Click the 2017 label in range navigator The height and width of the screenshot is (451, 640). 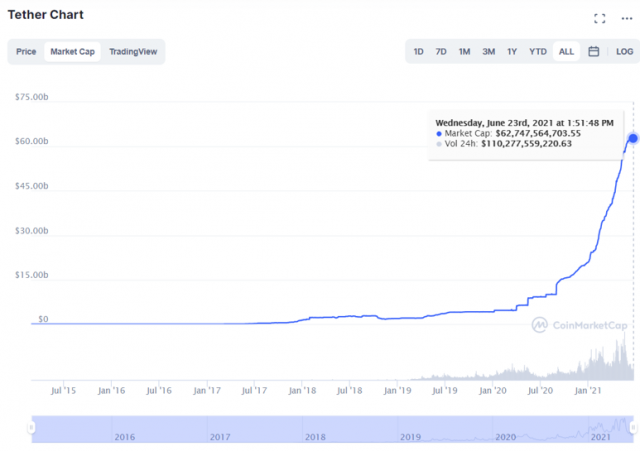220,437
